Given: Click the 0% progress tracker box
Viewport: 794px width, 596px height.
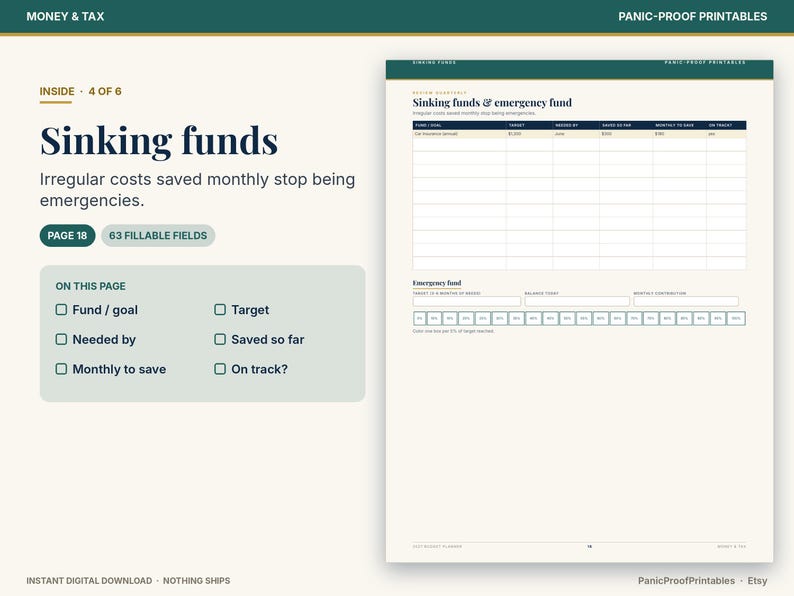Looking at the screenshot, I should pyautogui.click(x=419, y=319).
